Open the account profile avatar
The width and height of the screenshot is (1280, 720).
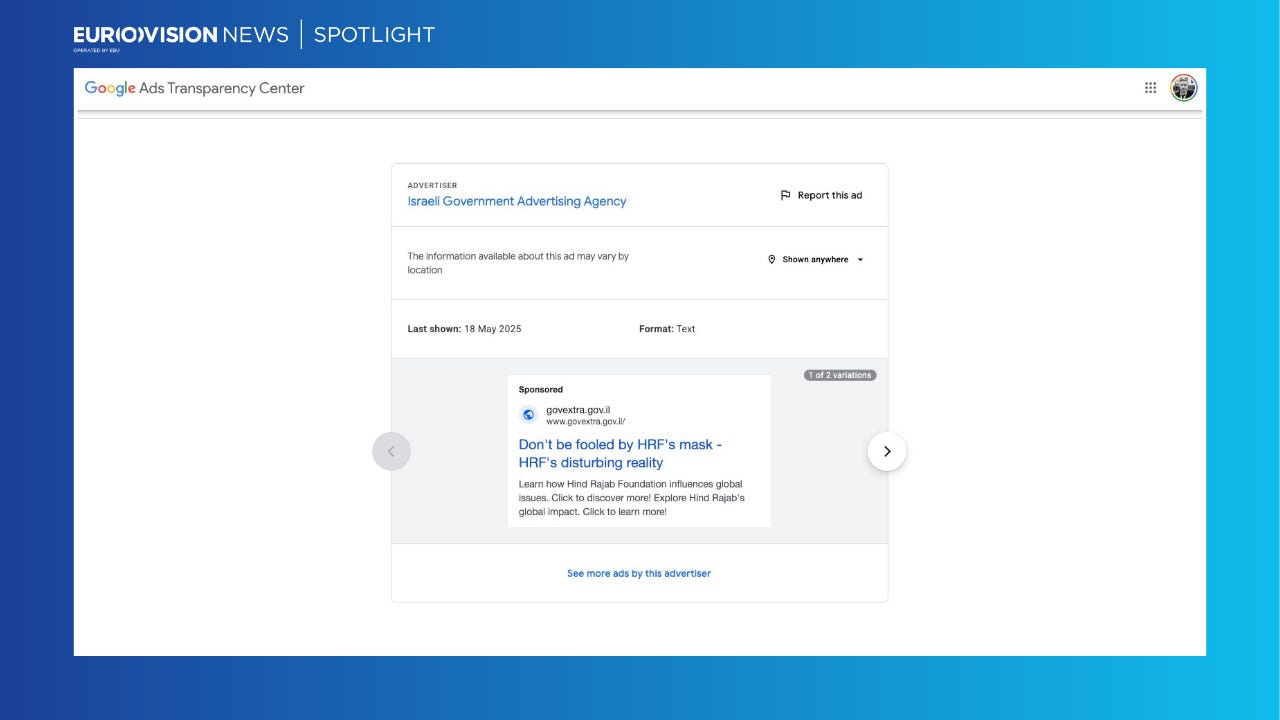1184,88
